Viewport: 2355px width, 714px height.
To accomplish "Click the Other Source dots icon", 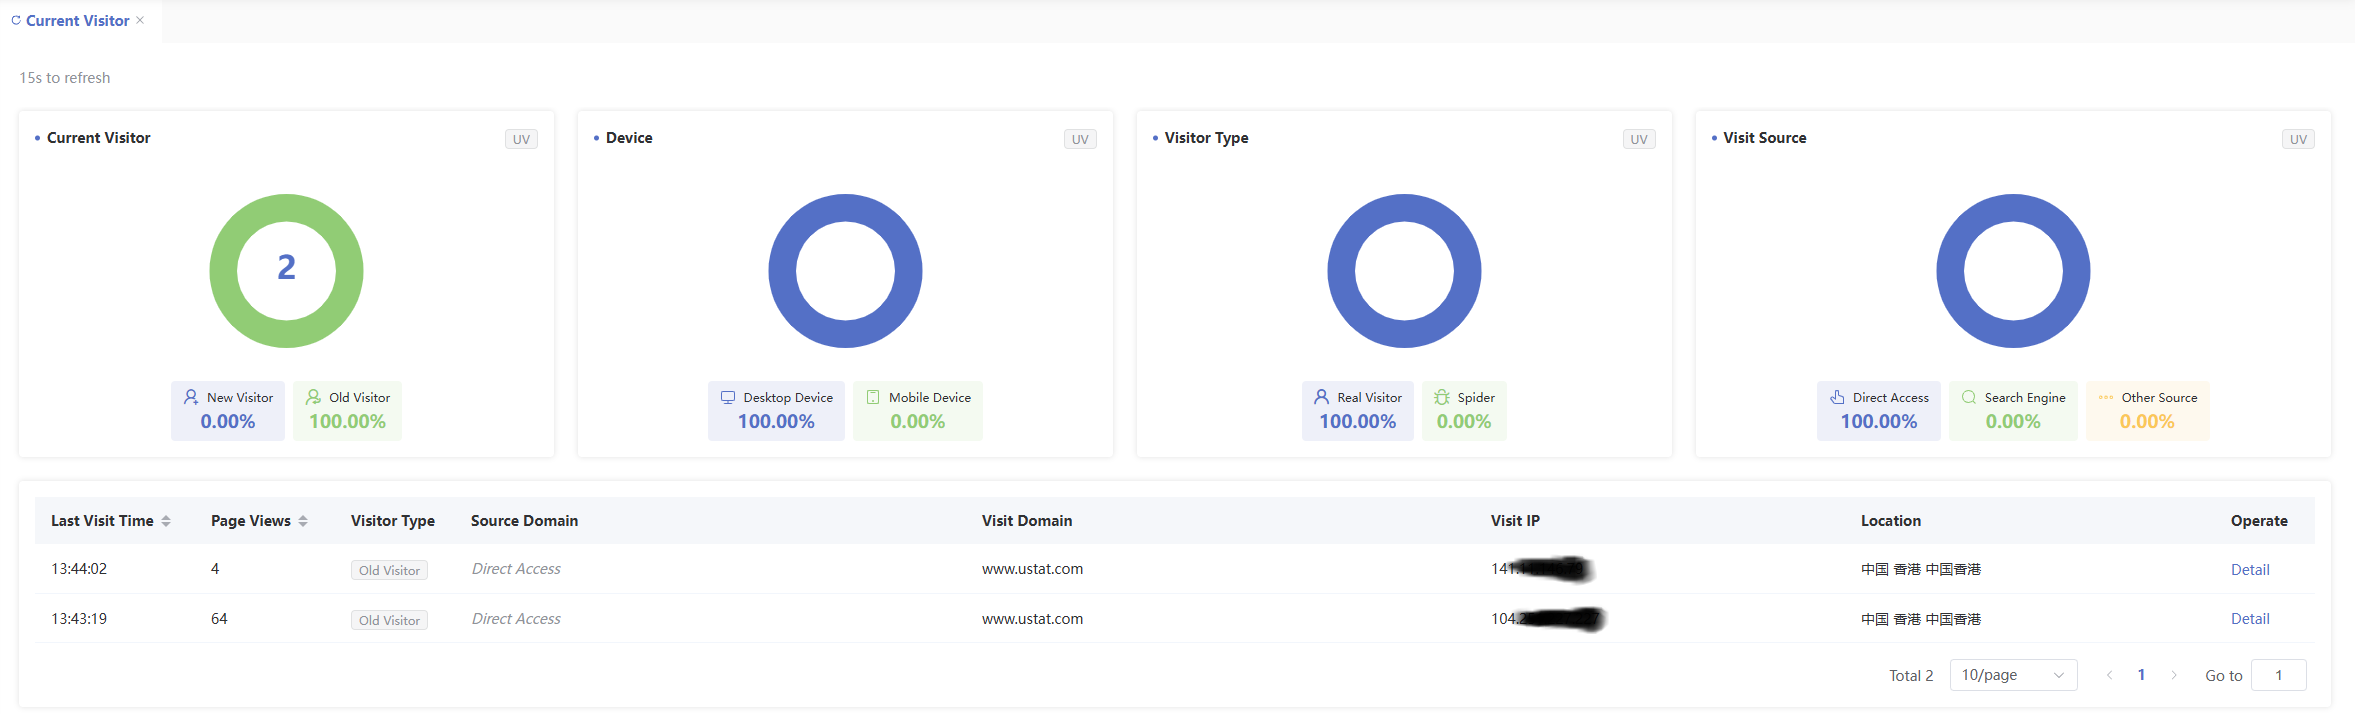I will 2106,397.
